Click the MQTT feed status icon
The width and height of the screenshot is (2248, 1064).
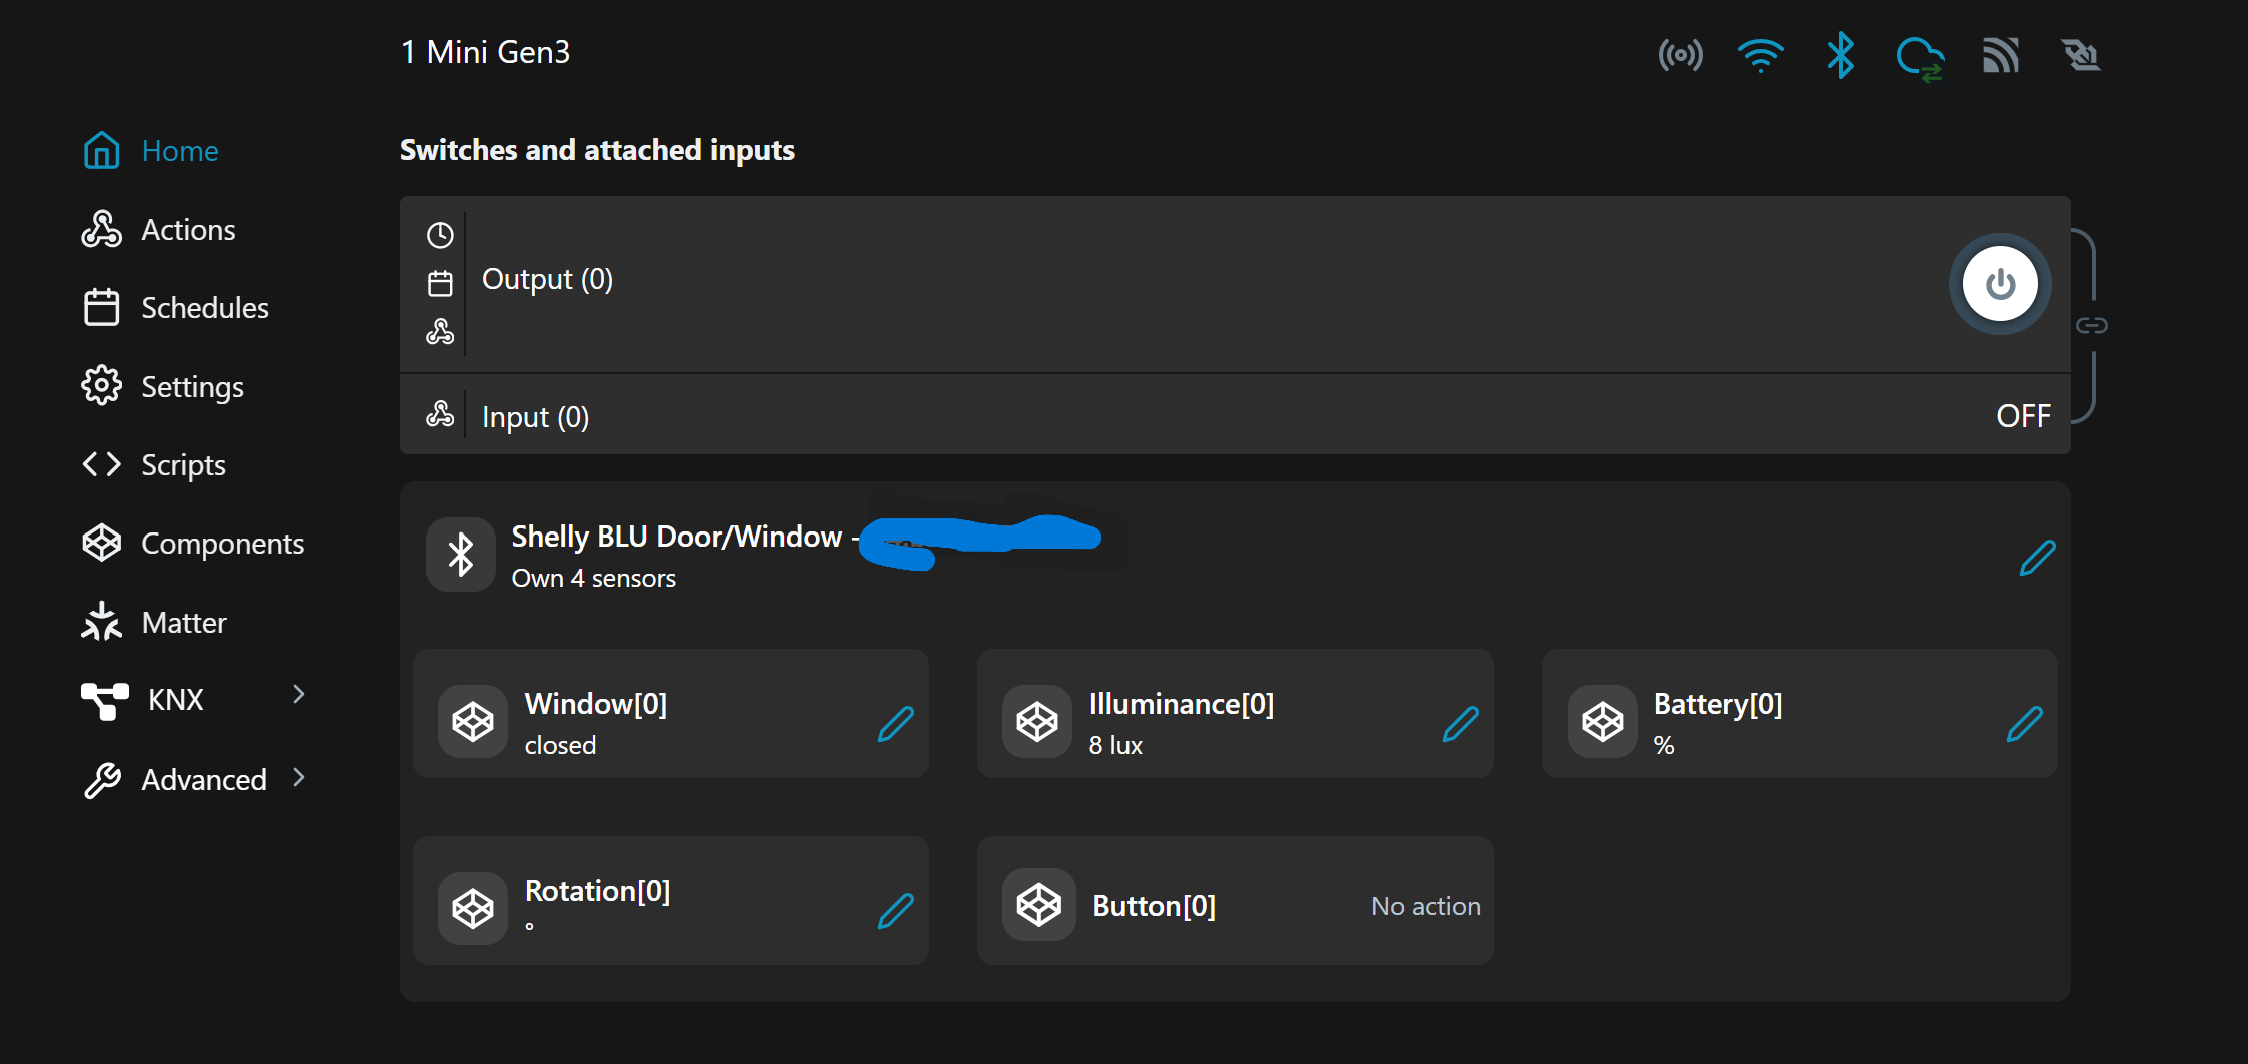(x=2001, y=55)
